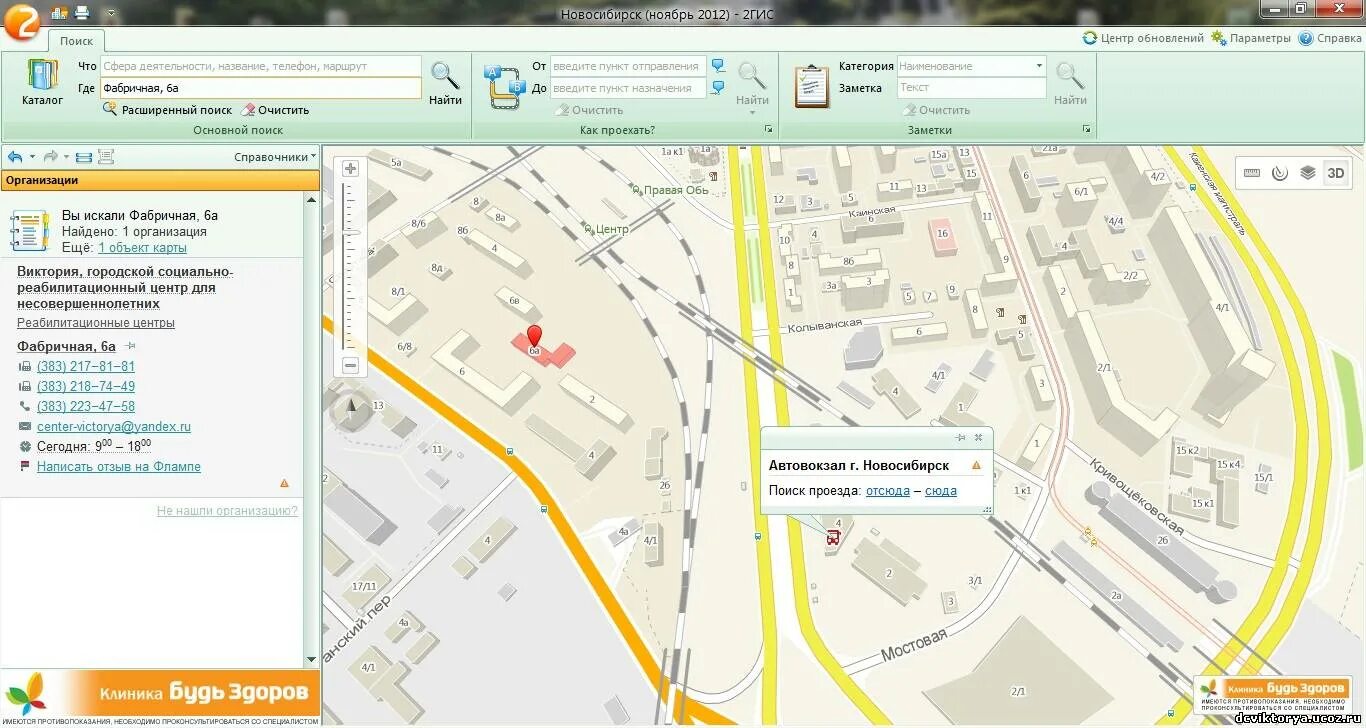Click the pin icon next to Фабричная, 6а

(130, 346)
